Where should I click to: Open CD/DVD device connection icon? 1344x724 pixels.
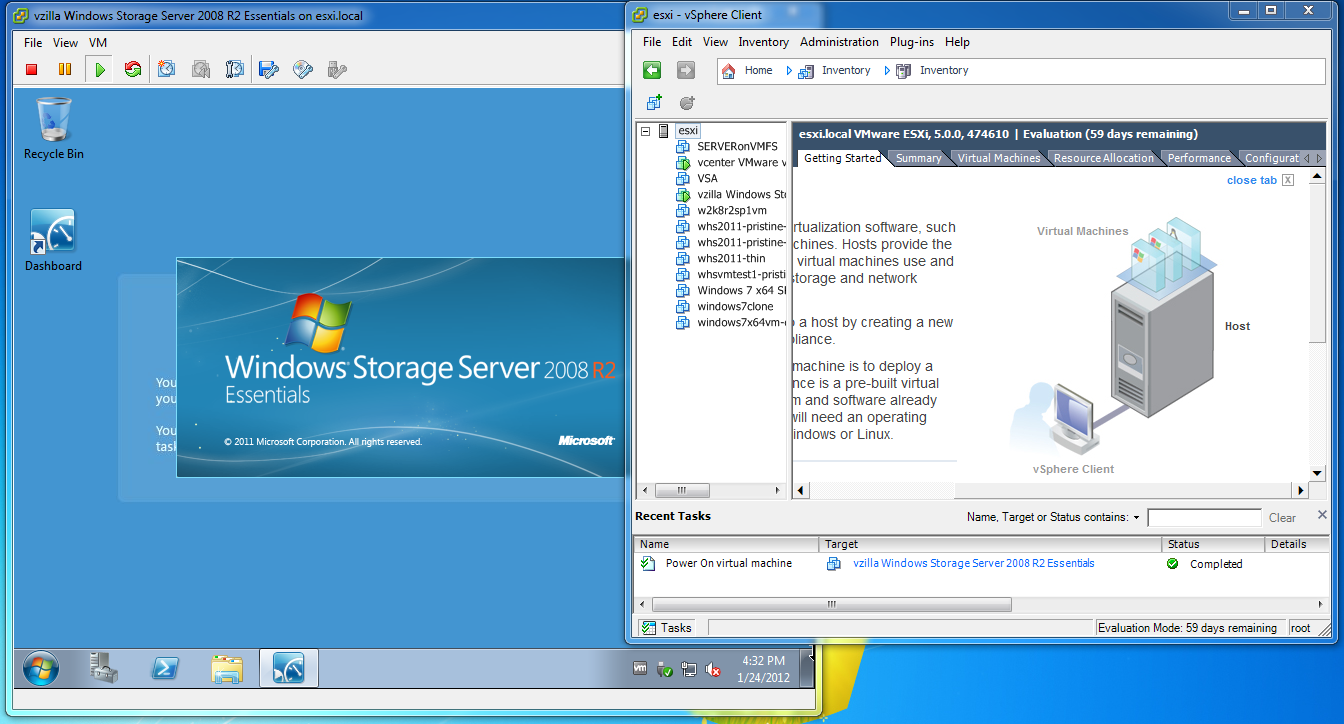(x=303, y=69)
